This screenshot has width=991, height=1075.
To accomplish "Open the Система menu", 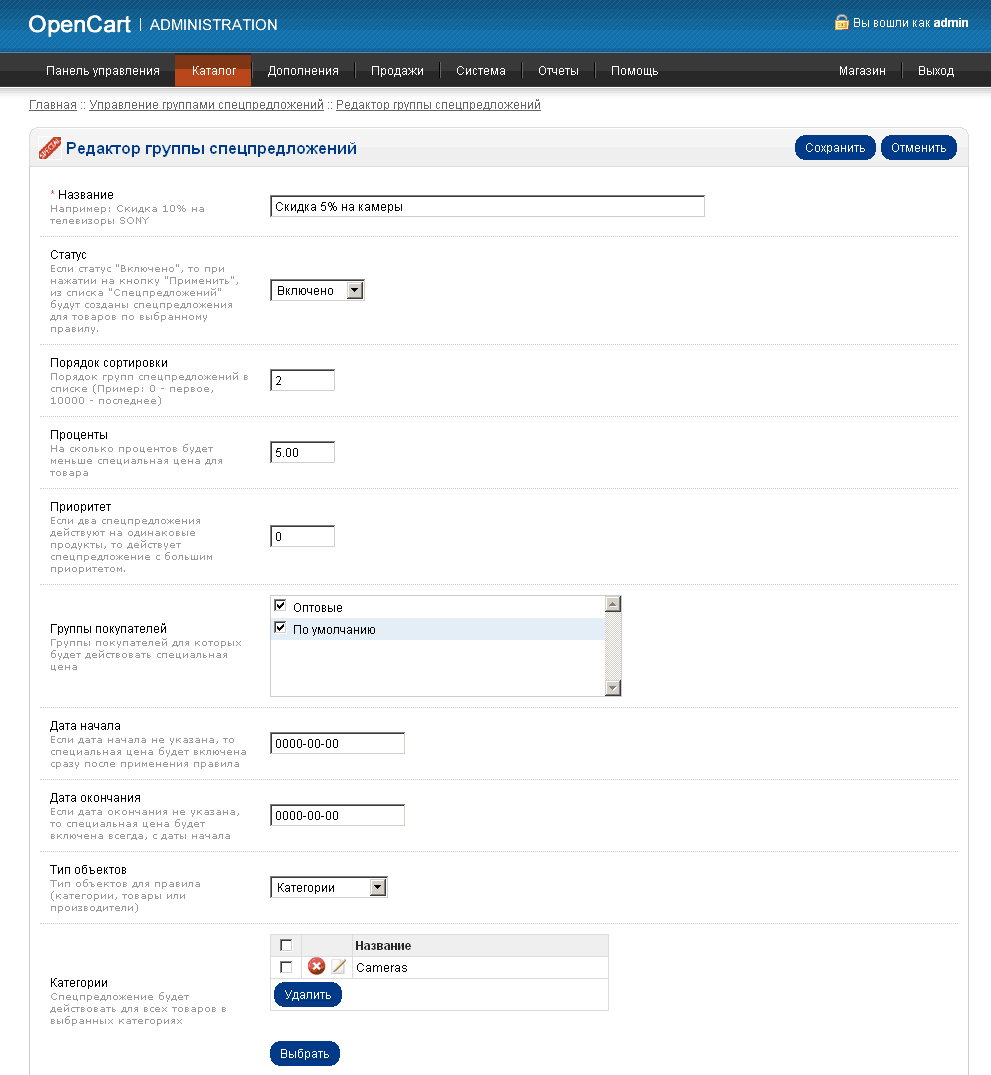I will tap(481, 71).
